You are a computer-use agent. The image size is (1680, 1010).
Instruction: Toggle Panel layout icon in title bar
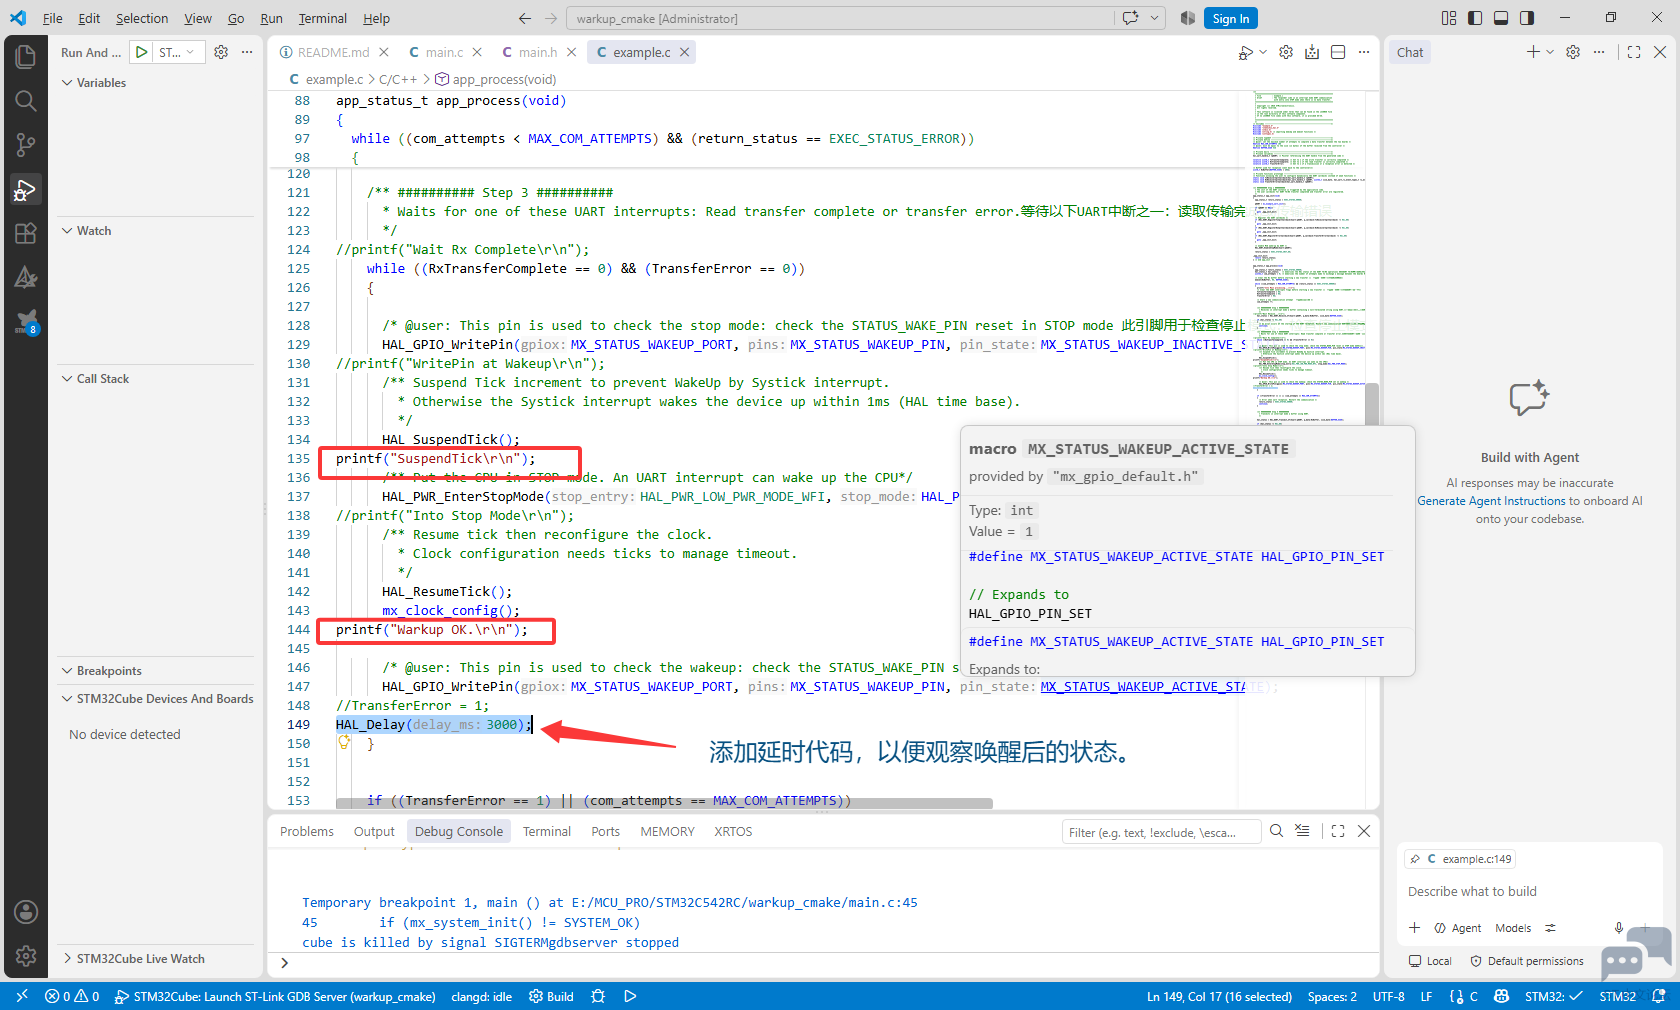[1501, 18]
